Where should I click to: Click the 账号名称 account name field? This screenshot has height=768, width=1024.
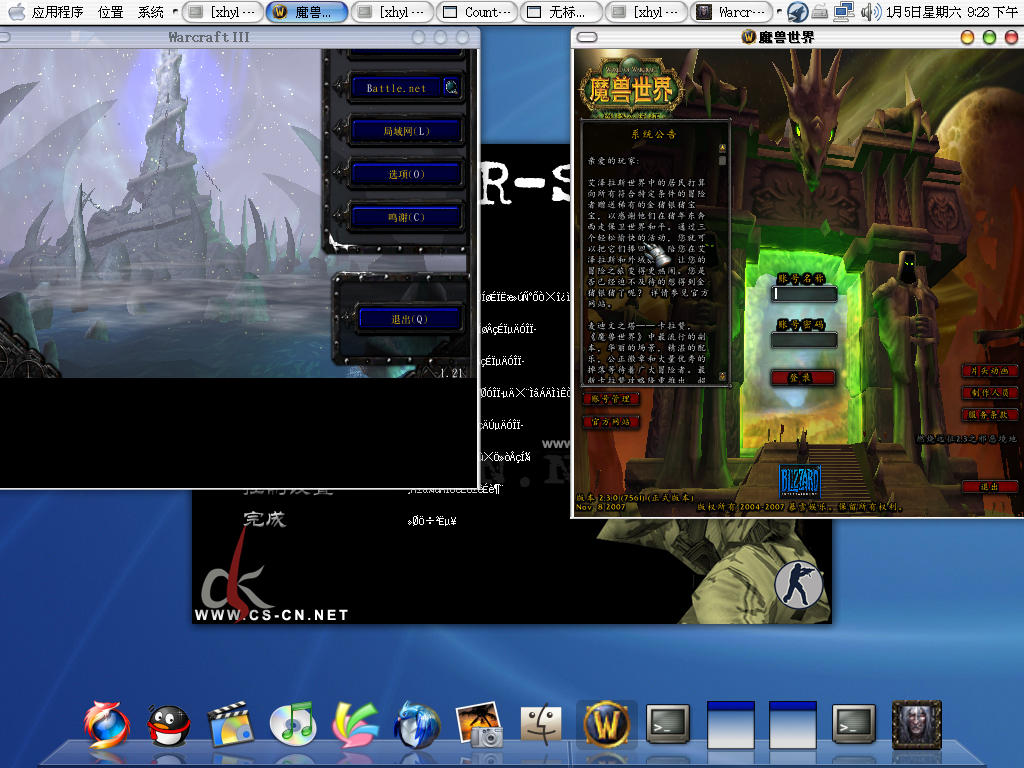coord(804,294)
